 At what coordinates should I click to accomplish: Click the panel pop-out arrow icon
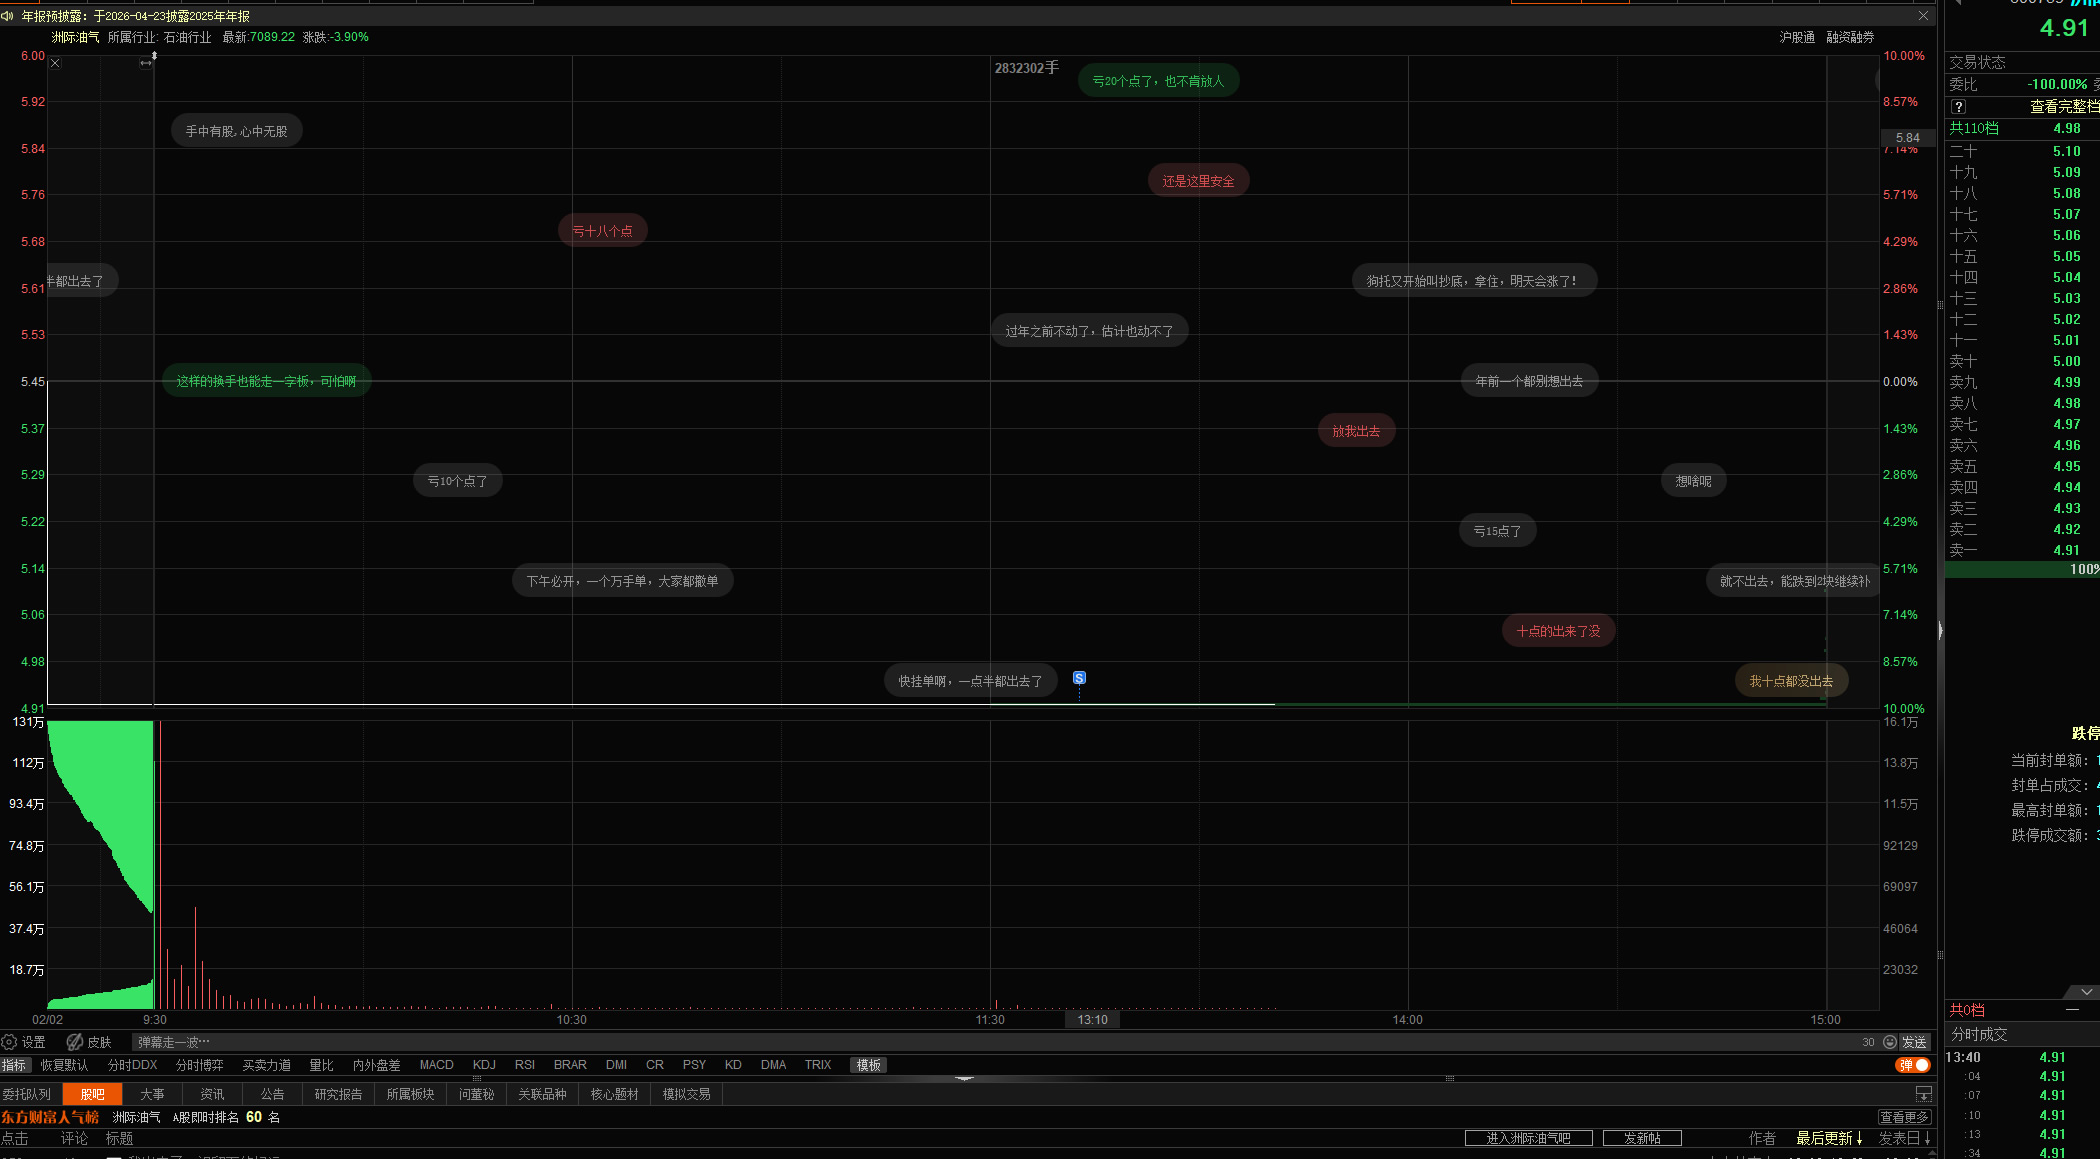1923,1094
